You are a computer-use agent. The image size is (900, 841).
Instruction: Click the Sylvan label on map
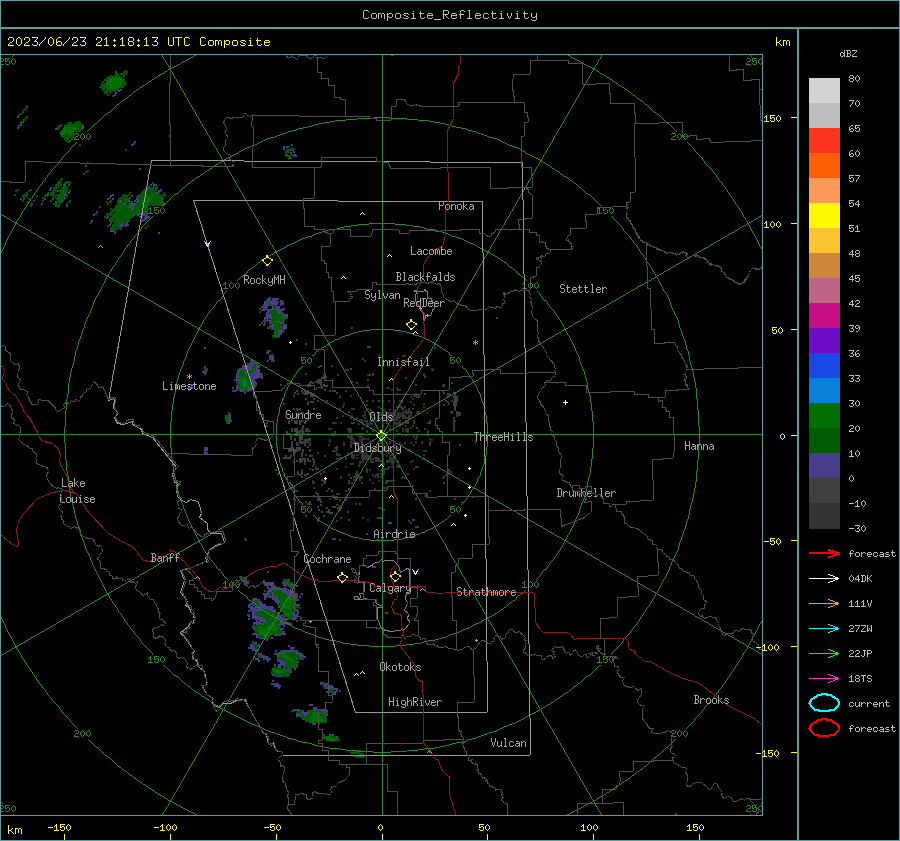point(382,295)
